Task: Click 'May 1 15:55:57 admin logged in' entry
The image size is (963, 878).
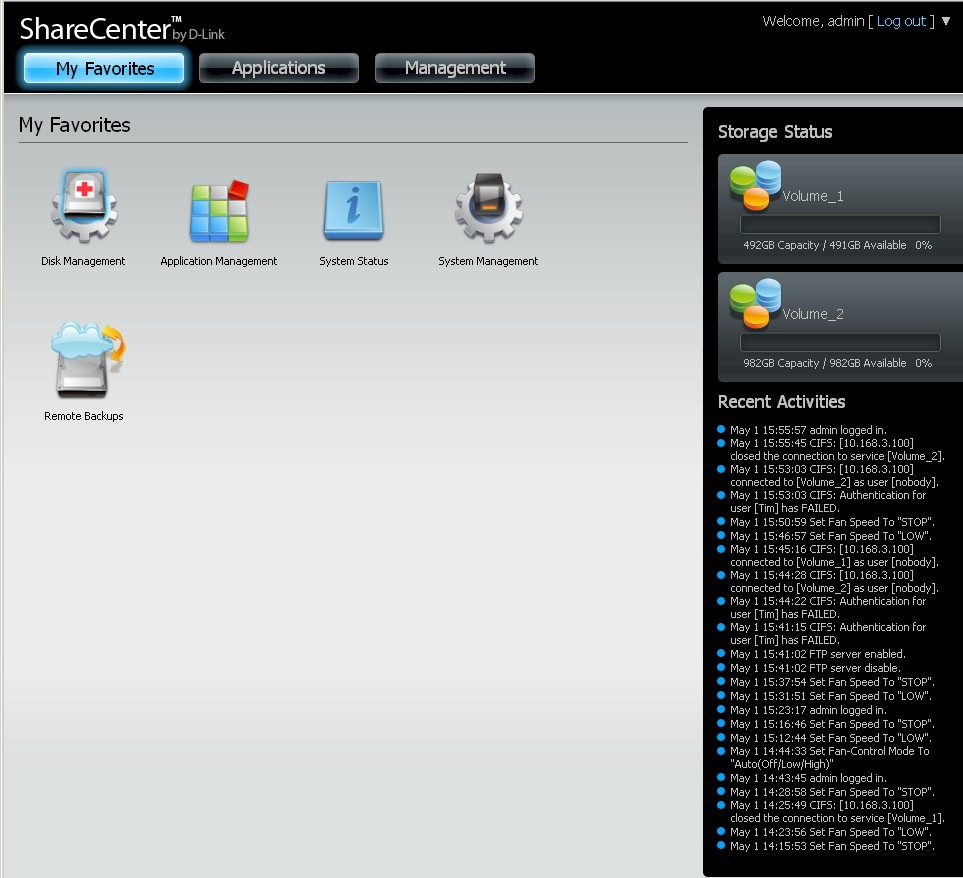Action: tap(808, 430)
